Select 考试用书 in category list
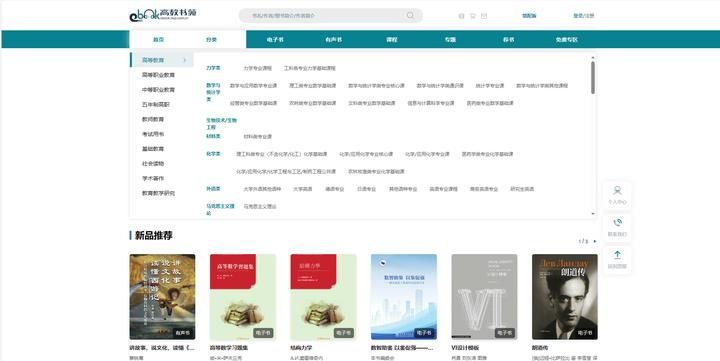This screenshot has width=720, height=361. coord(152,134)
